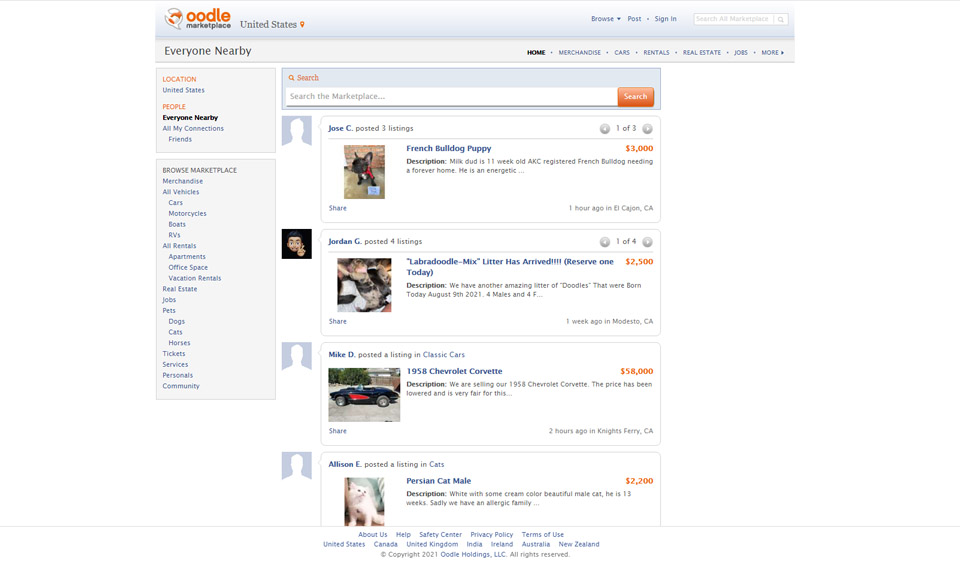Open the French Bulldog Puppy photo thumbnail

pyautogui.click(x=364, y=171)
